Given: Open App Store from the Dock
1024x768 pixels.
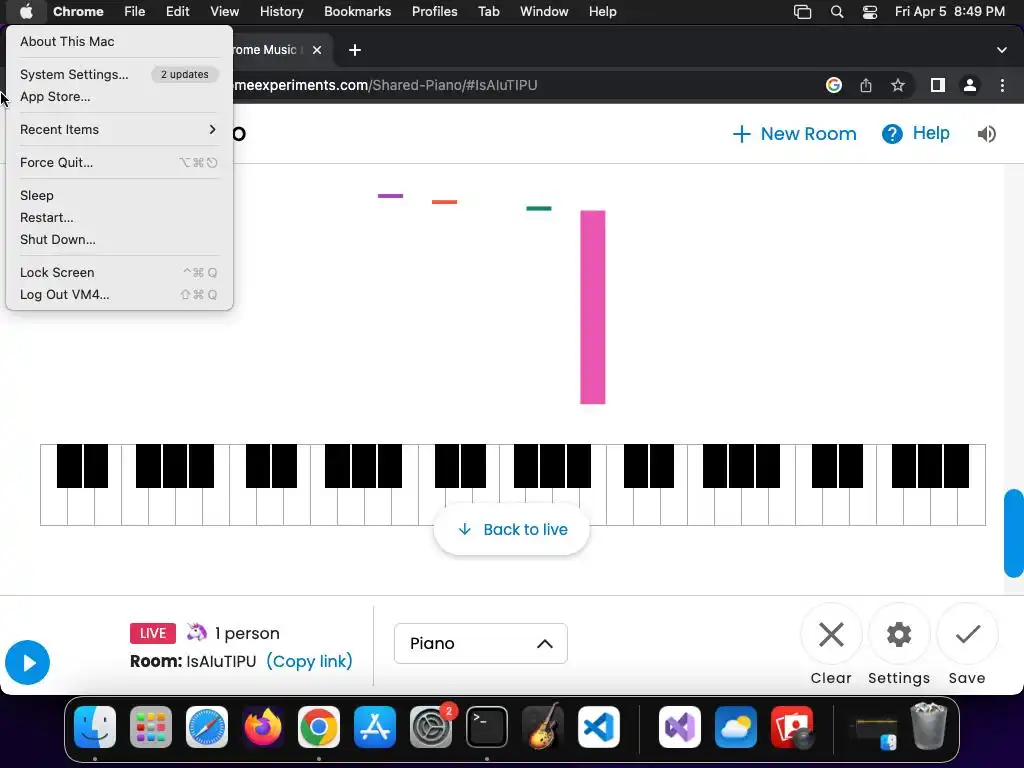Looking at the screenshot, I should pos(375,727).
